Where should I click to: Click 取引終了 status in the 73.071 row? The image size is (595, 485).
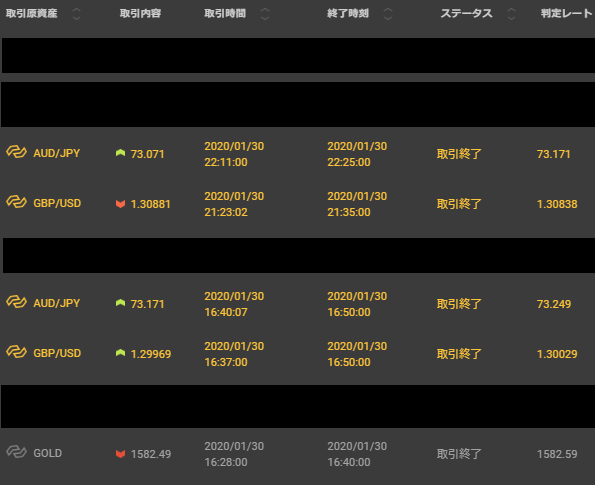pos(459,154)
